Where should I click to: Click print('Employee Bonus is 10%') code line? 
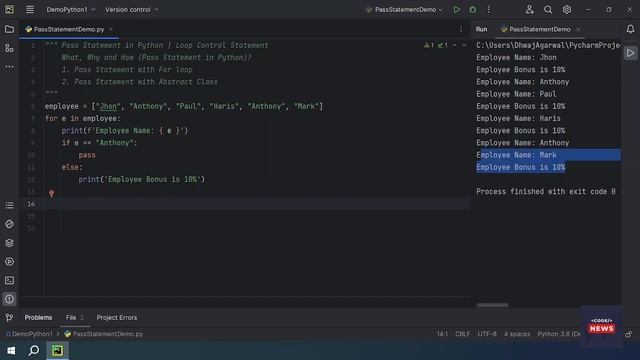point(142,179)
